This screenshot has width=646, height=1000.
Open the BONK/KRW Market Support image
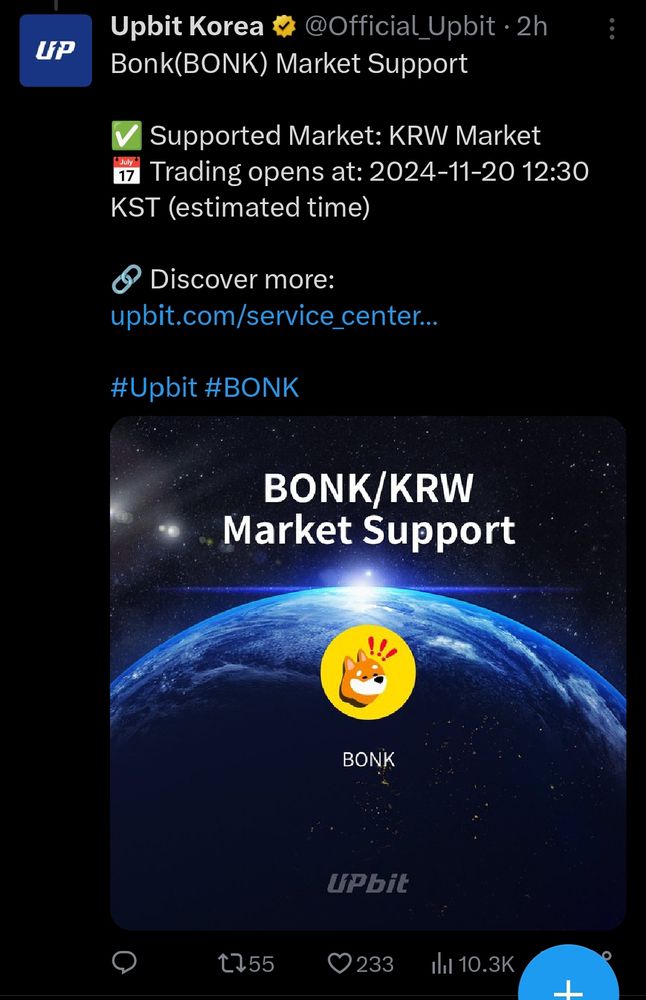(368, 673)
